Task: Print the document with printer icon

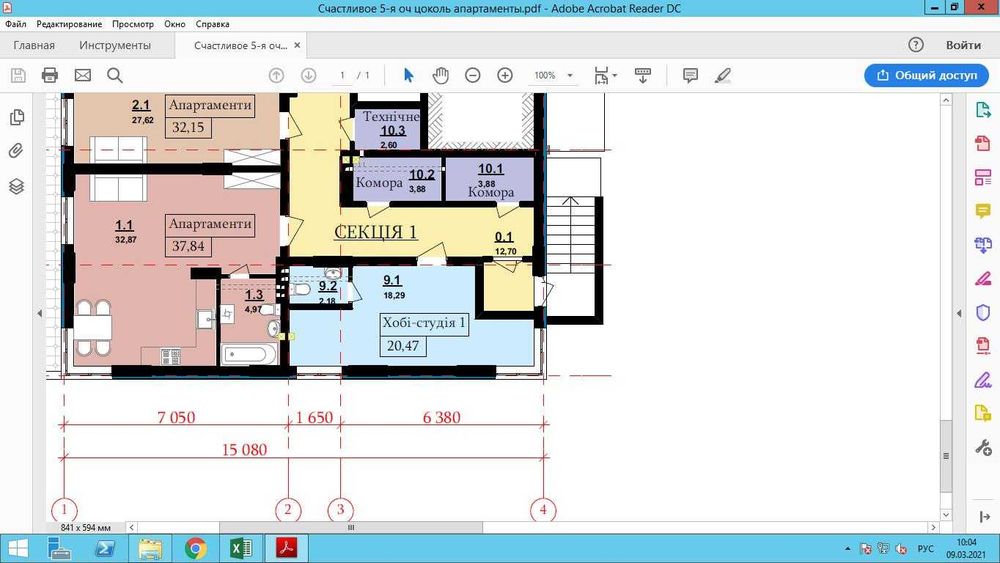Action: (50, 75)
